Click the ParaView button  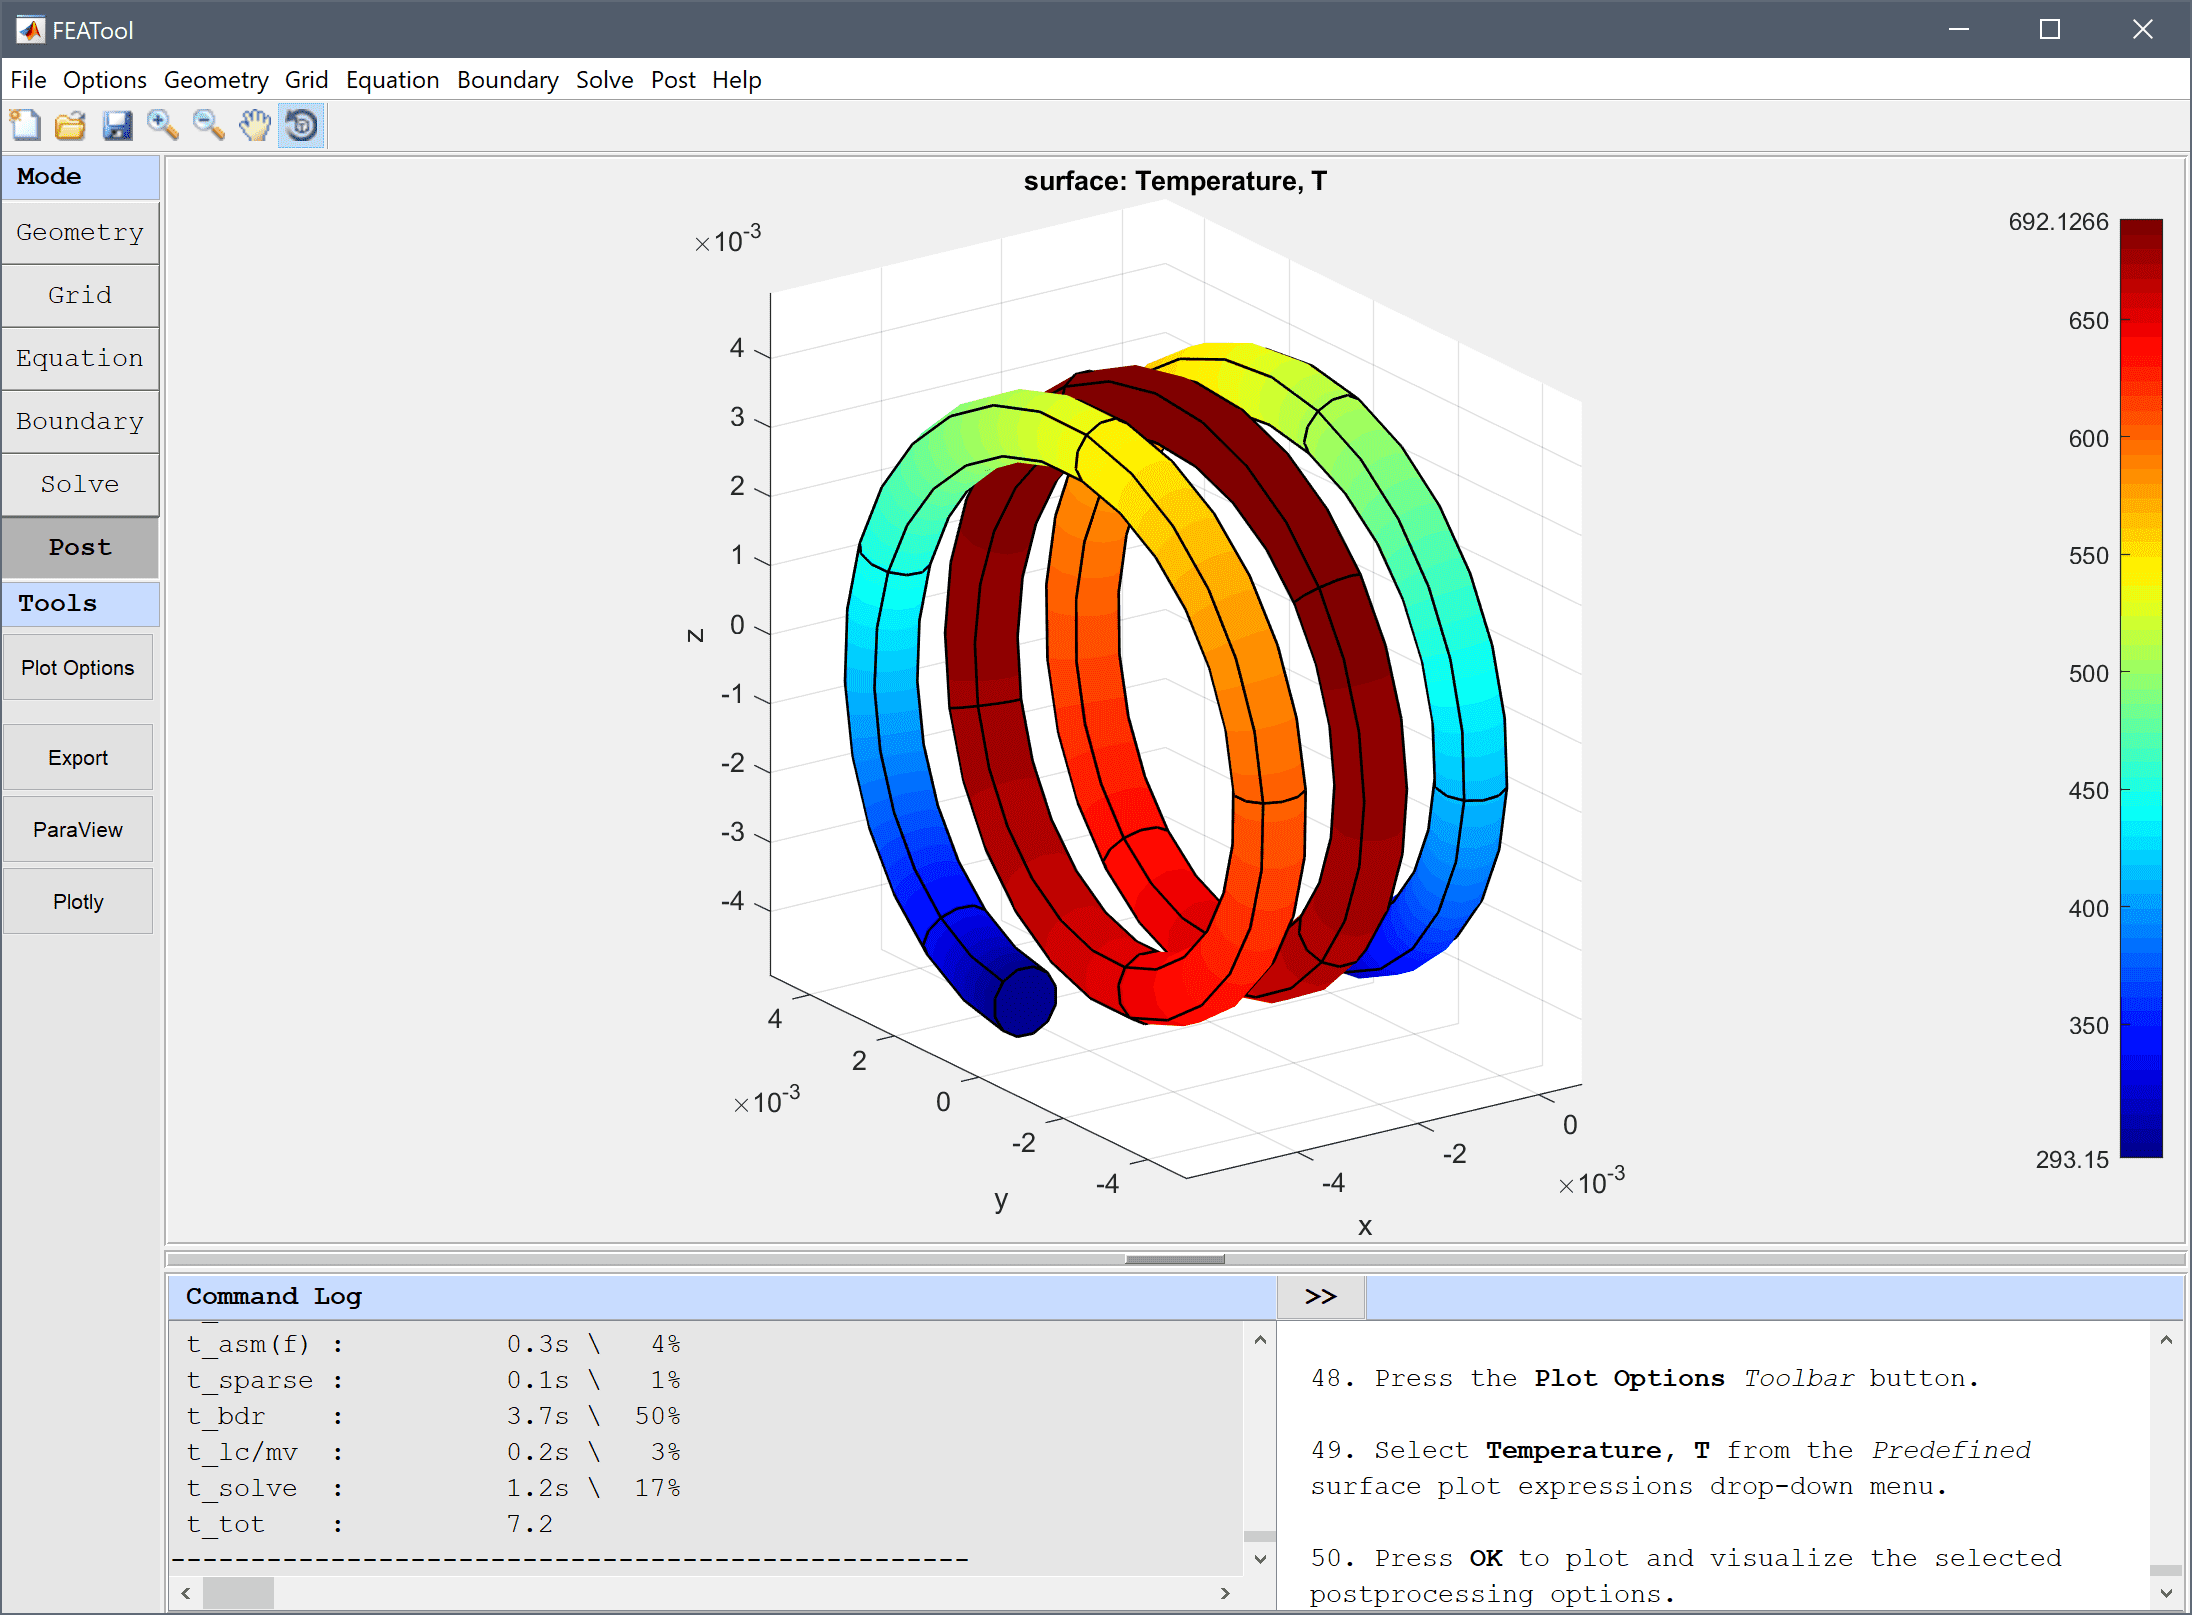[78, 829]
